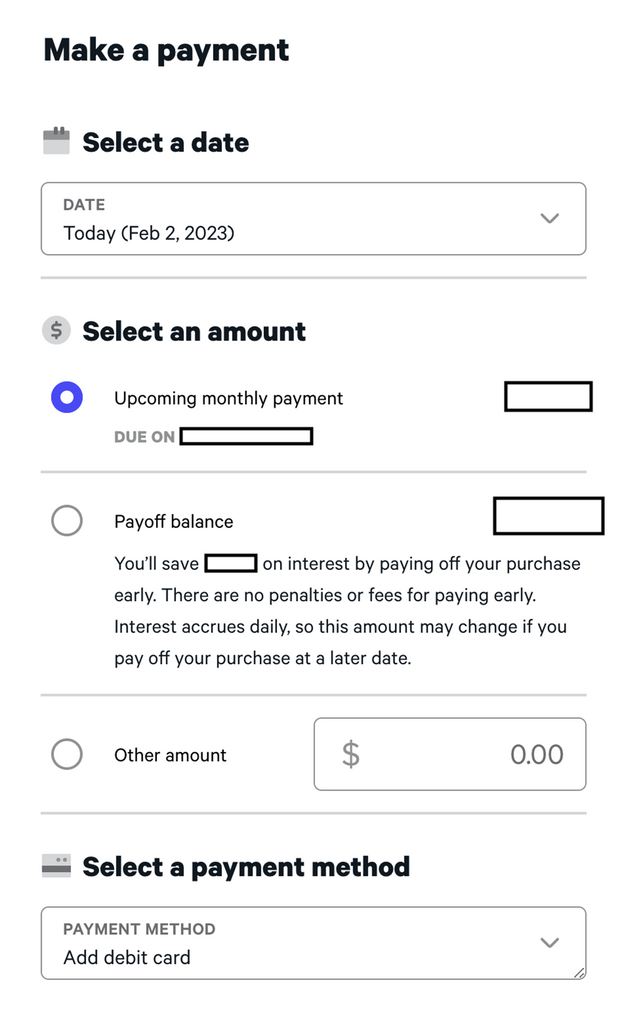
Task: Click the Select an amount heading
Action: click(194, 331)
